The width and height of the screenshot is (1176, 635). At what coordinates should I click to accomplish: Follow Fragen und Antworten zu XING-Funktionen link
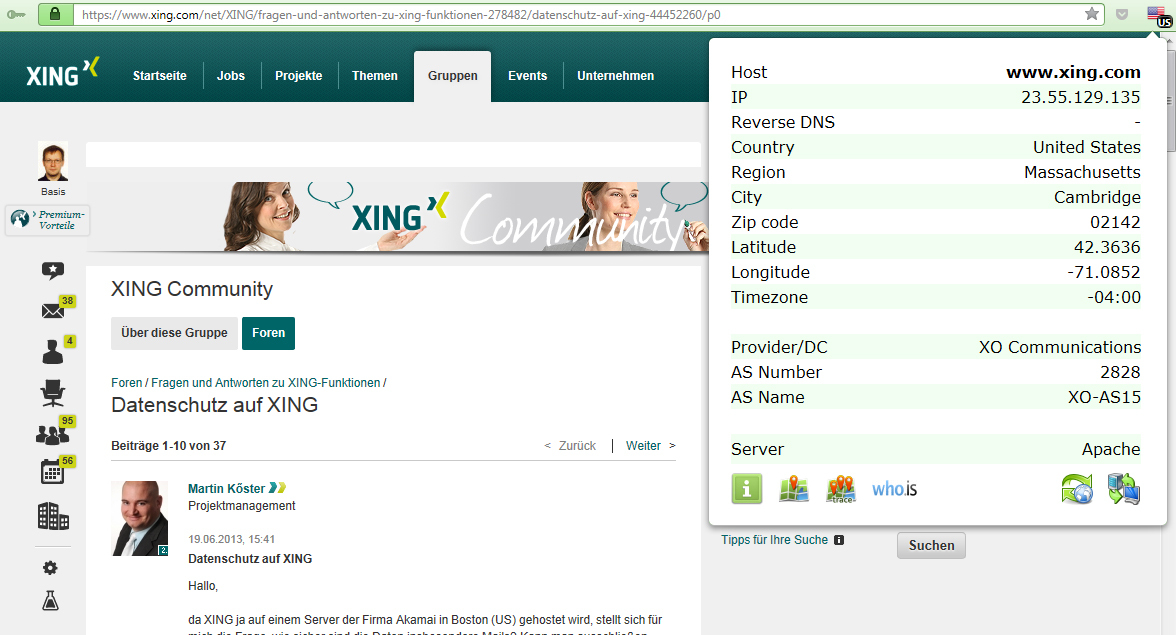pyautogui.click(x=266, y=382)
